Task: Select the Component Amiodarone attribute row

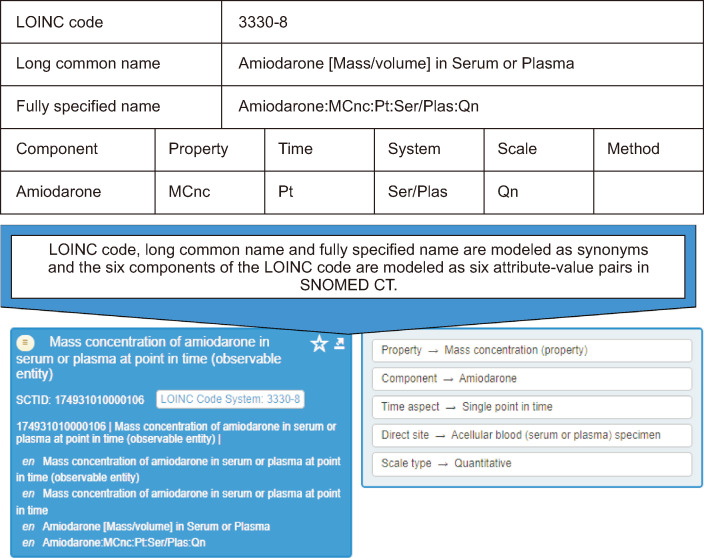Action: pyautogui.click(x=530, y=379)
